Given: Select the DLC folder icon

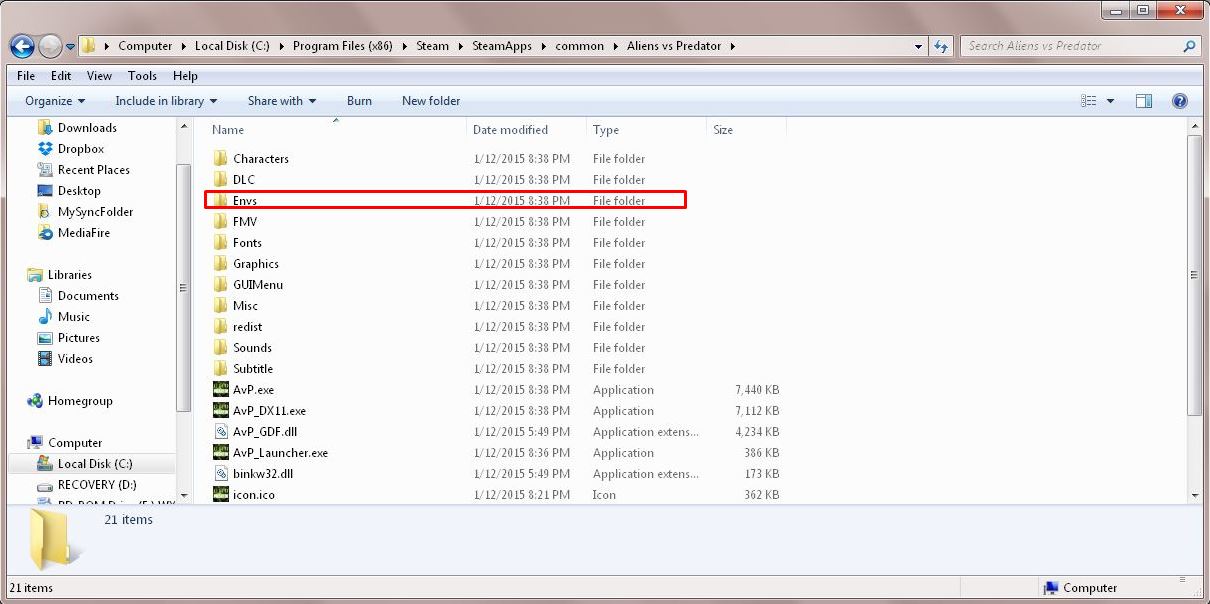Looking at the screenshot, I should (221, 180).
